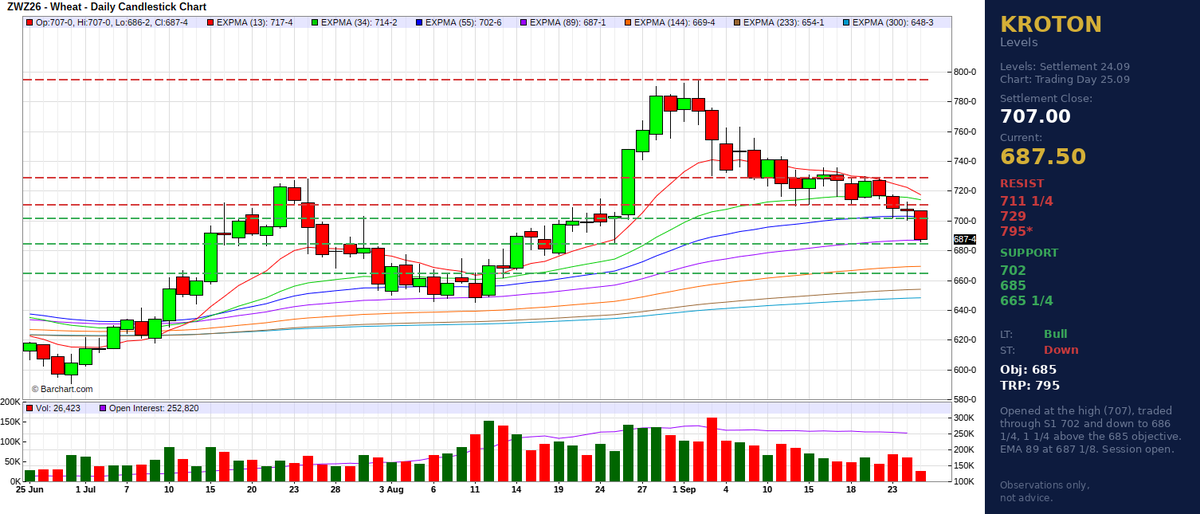The width and height of the screenshot is (1200, 514).
Task: Click the 1 Jul date label
Action: (x=84, y=491)
